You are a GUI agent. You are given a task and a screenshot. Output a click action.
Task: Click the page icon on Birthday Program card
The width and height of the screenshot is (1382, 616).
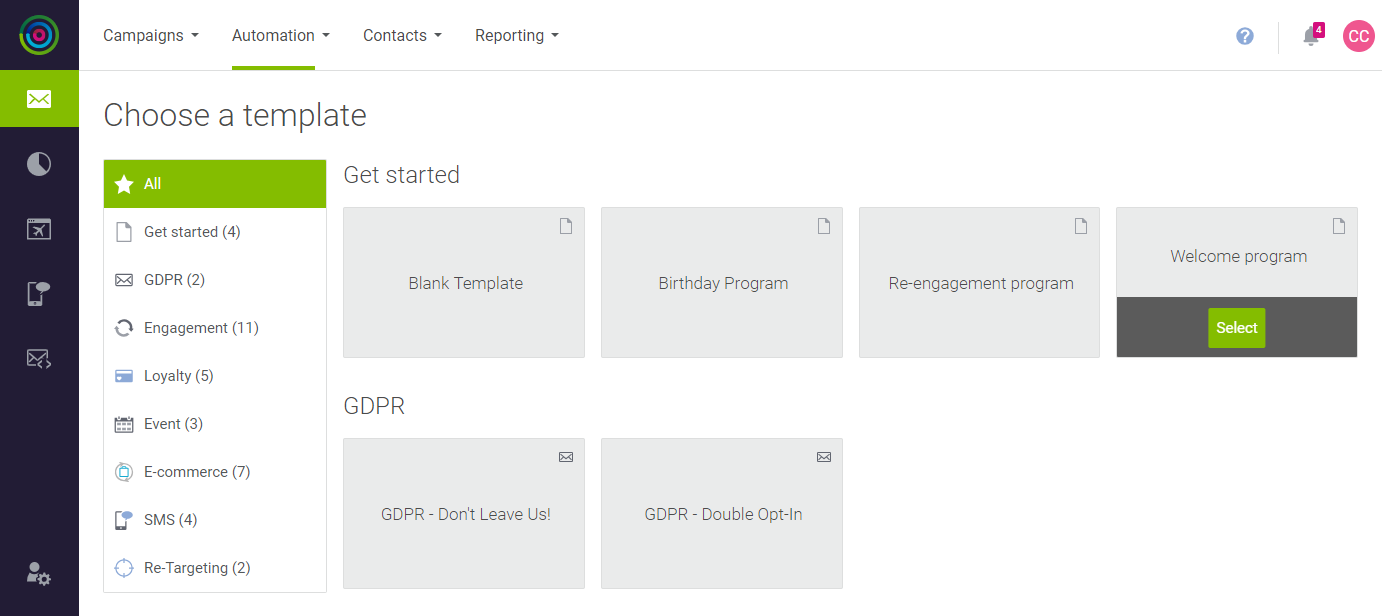tap(824, 226)
